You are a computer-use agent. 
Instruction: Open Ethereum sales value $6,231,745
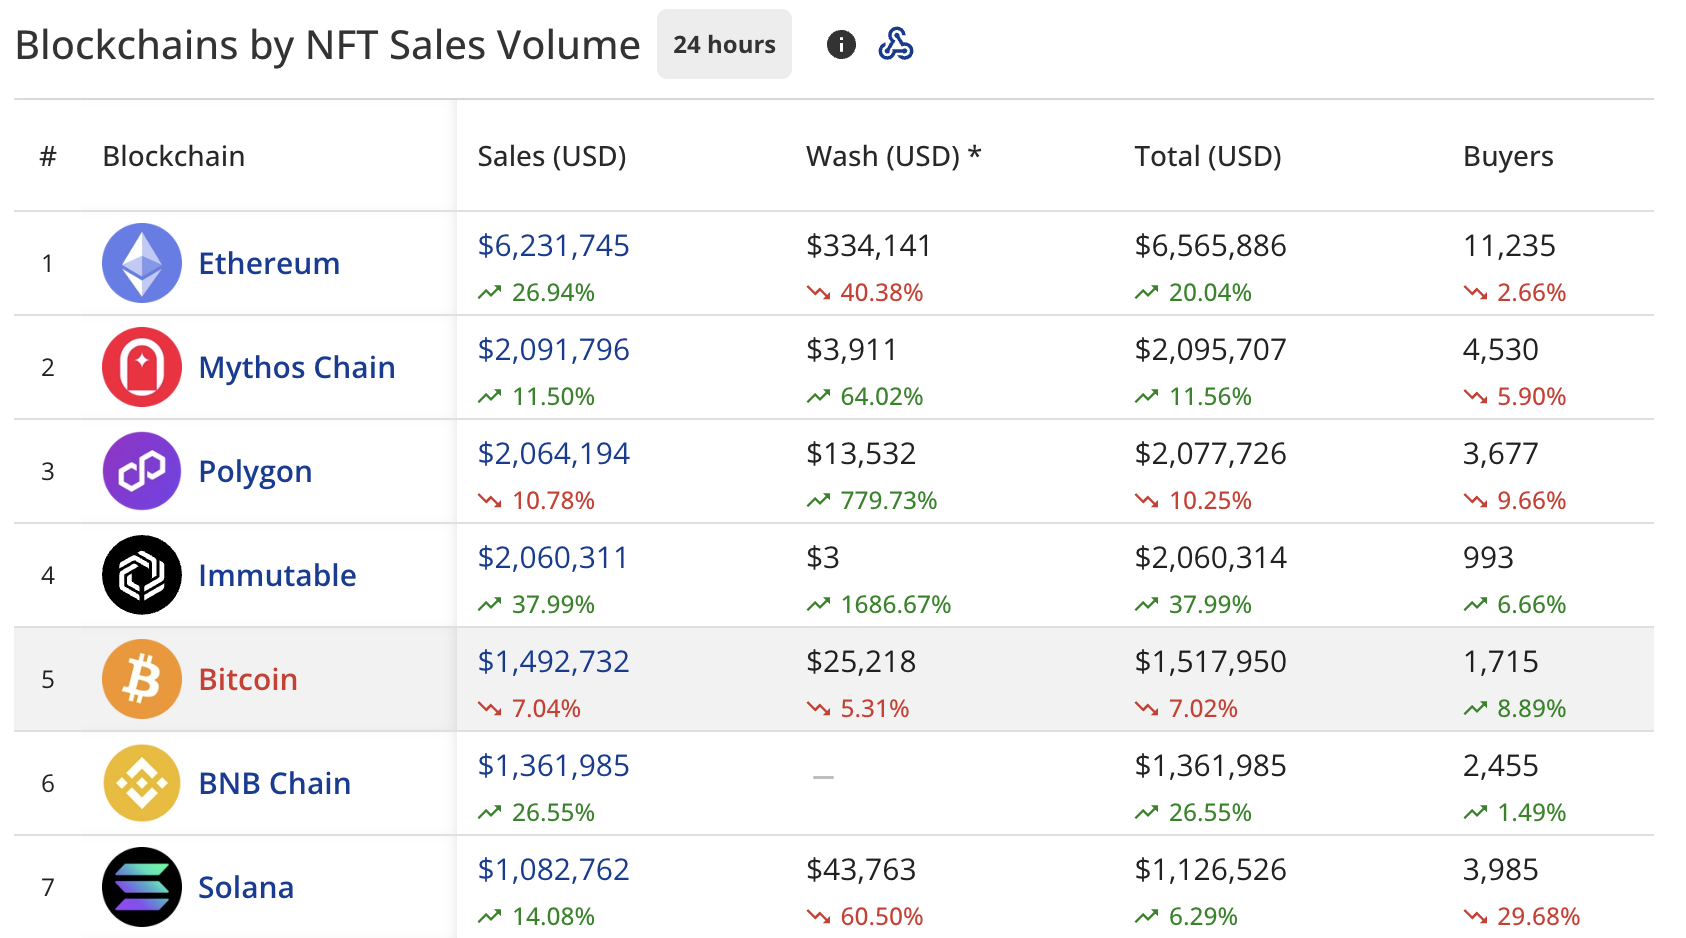tap(554, 246)
